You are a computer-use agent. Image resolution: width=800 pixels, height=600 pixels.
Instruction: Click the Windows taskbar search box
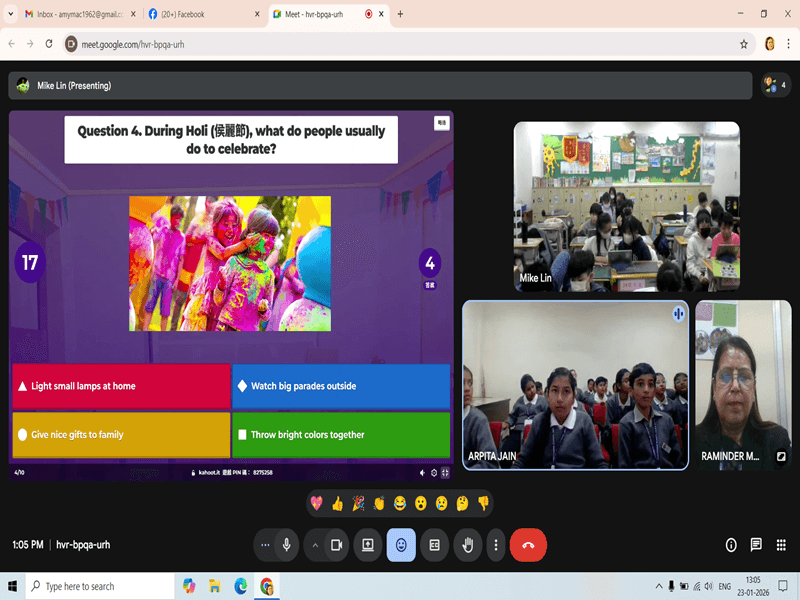click(100, 586)
